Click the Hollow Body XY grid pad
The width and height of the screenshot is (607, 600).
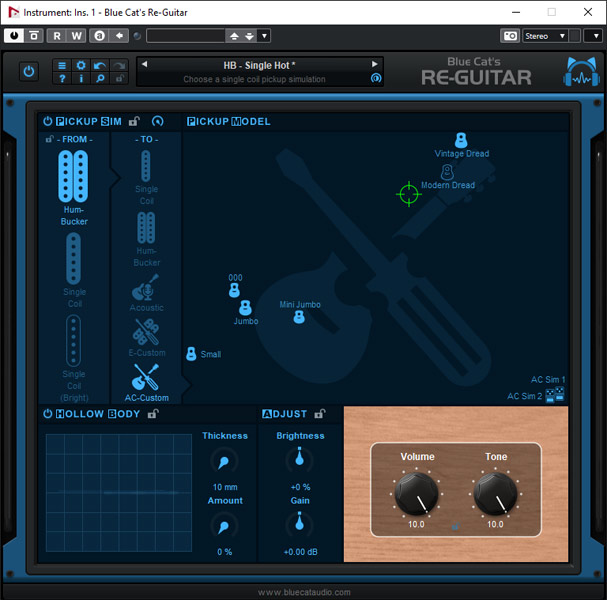pyautogui.click(x=118, y=492)
